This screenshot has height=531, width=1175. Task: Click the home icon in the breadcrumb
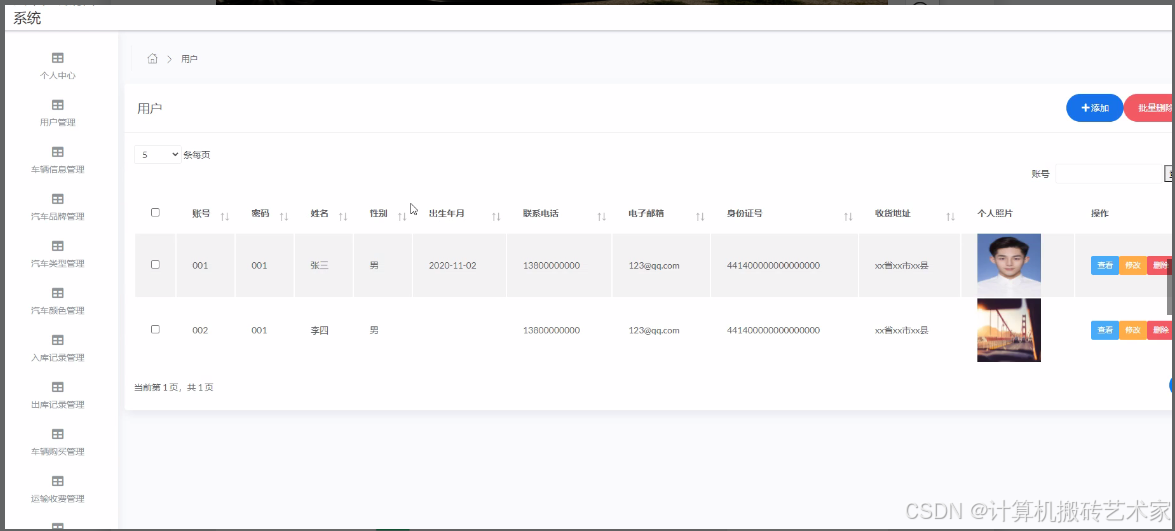pos(153,58)
